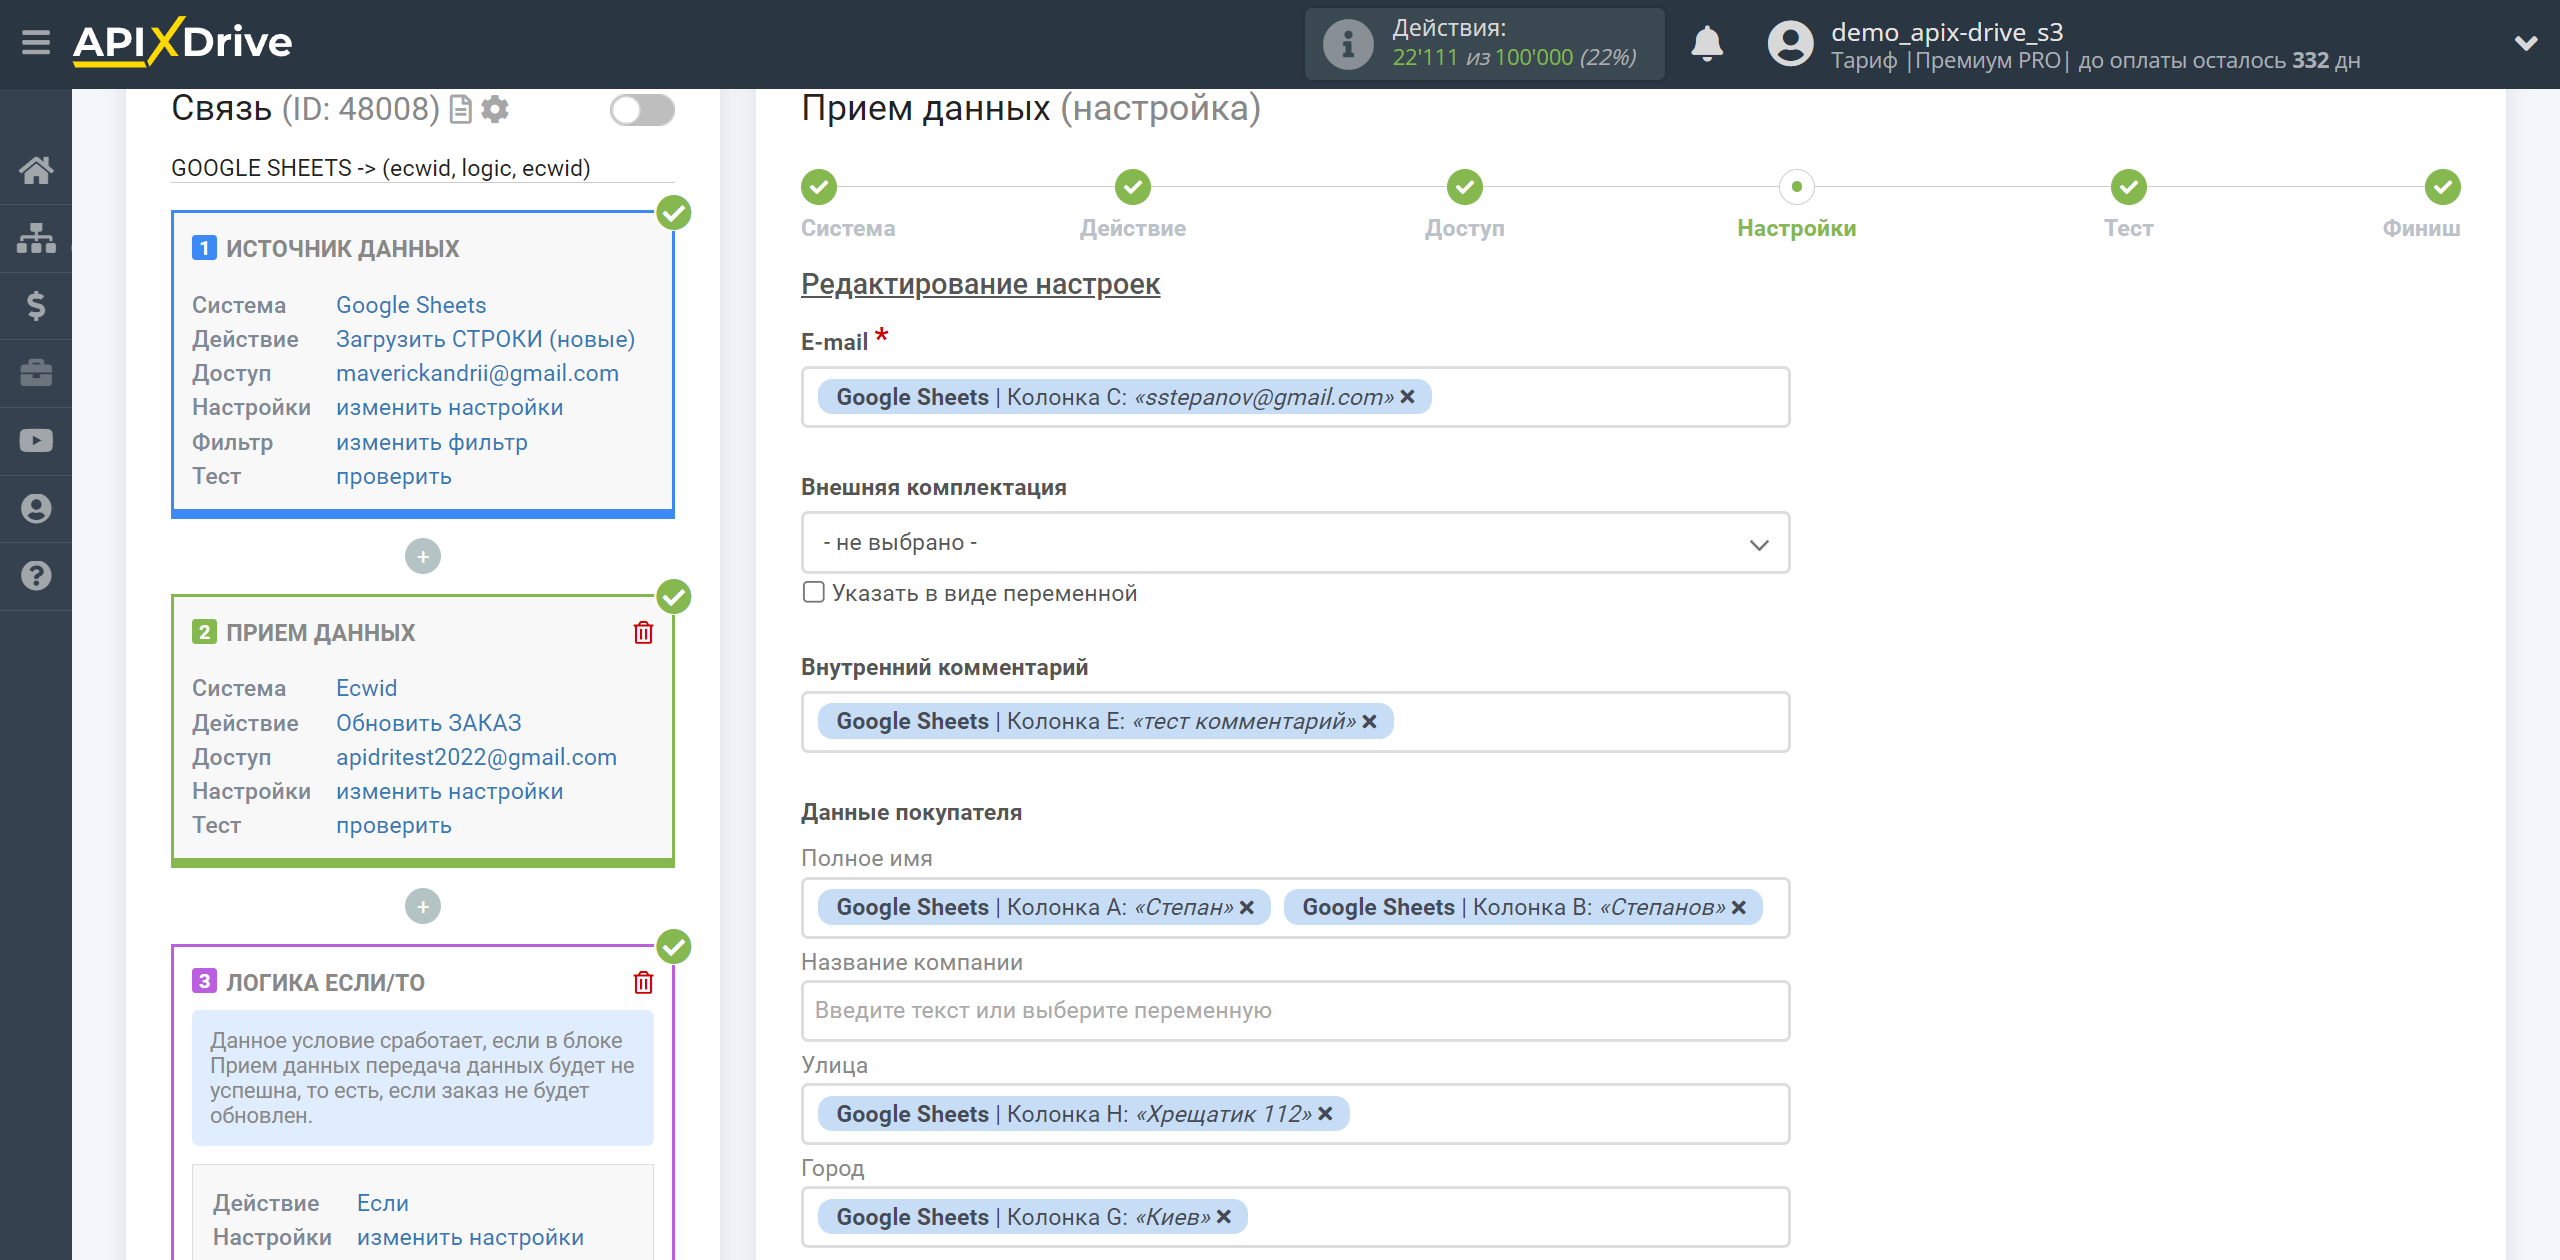Remove Колонка B Степанов tag

pyautogui.click(x=1739, y=907)
